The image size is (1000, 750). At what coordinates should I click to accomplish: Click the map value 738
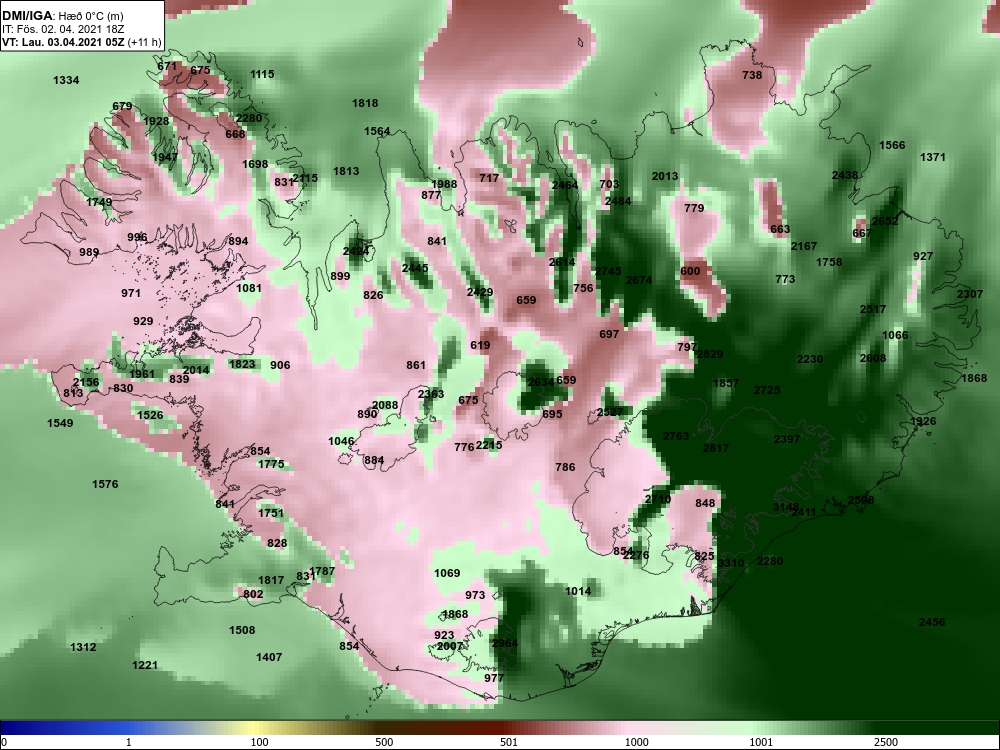pyautogui.click(x=753, y=75)
